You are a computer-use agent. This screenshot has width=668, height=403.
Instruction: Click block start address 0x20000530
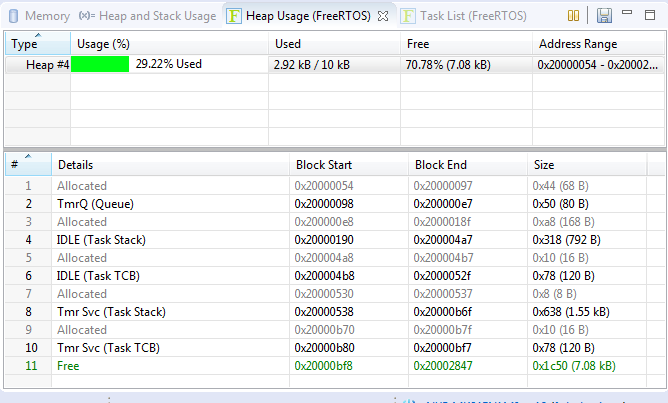[x=324, y=294]
